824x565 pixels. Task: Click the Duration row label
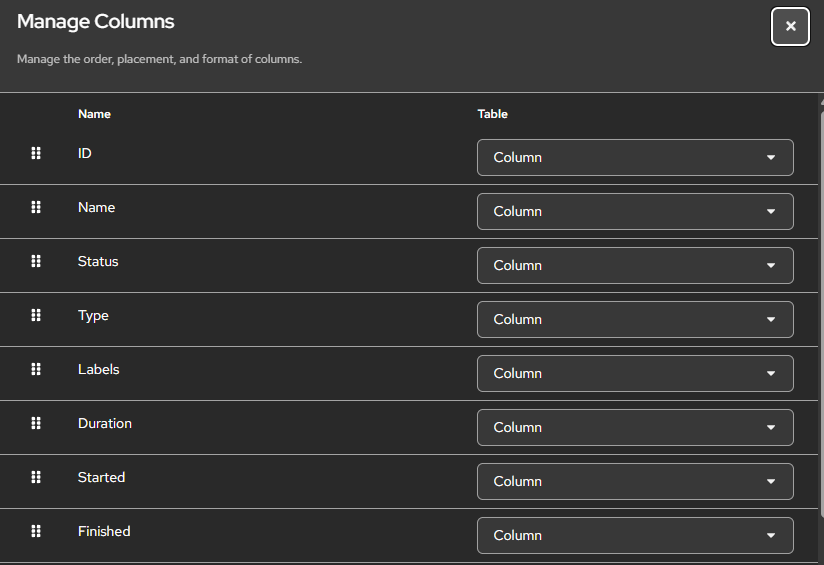coord(105,423)
